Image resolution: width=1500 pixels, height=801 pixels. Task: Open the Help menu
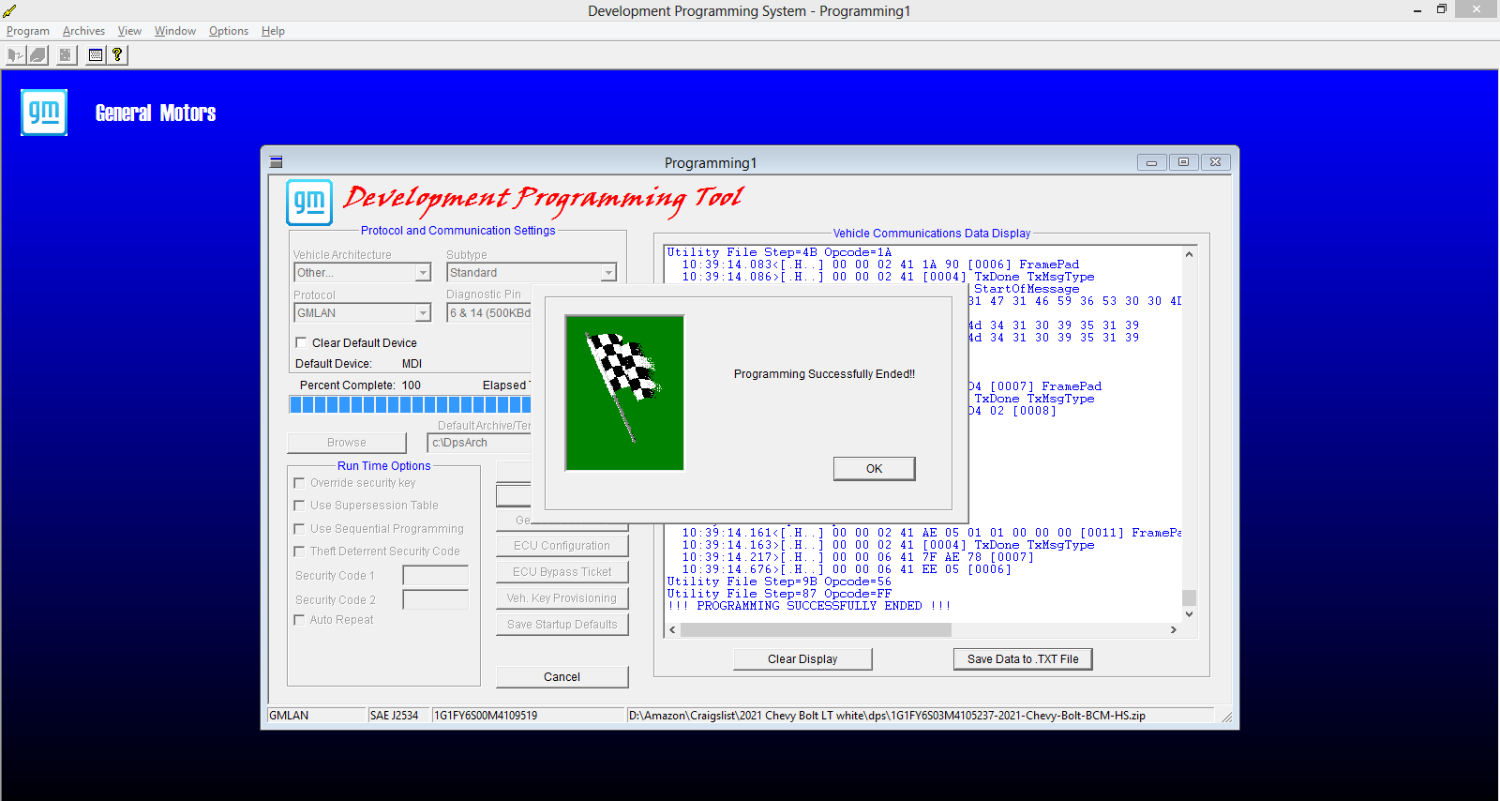pos(273,31)
